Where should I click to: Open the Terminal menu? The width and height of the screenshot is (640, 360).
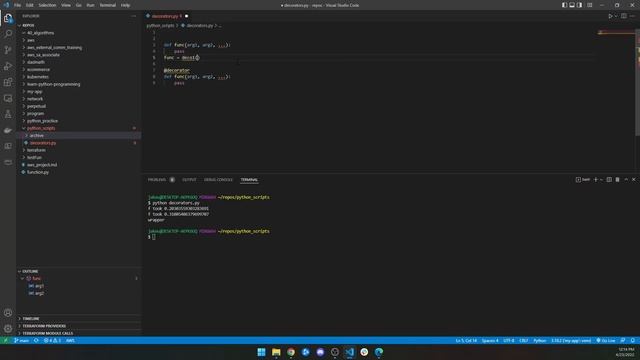coord(108,5)
